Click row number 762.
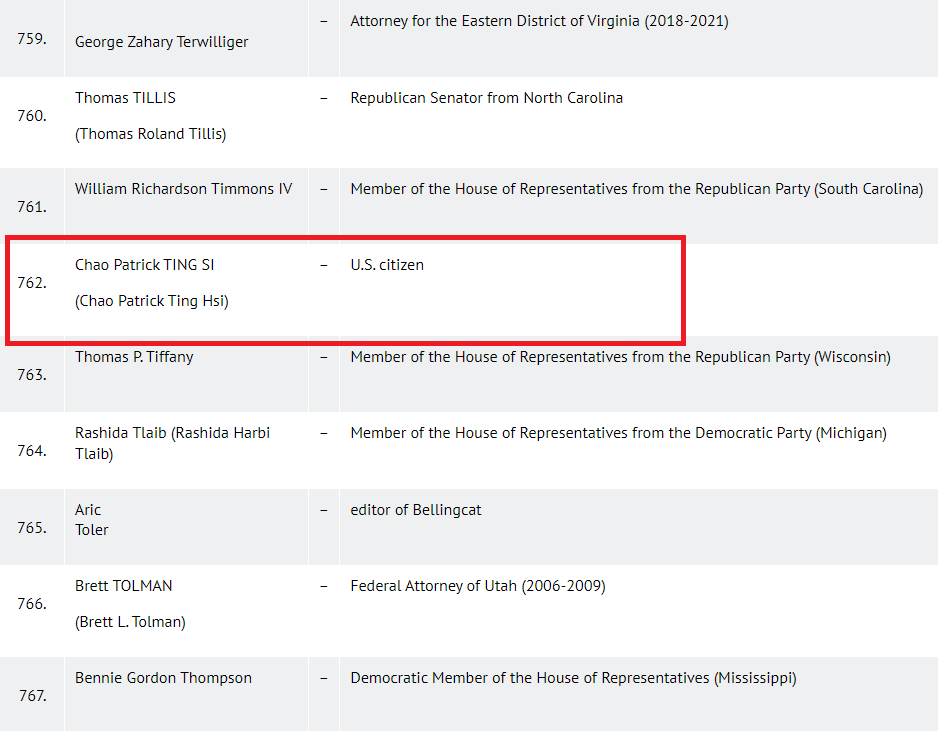The height and width of the screenshot is (731, 943). point(32,283)
